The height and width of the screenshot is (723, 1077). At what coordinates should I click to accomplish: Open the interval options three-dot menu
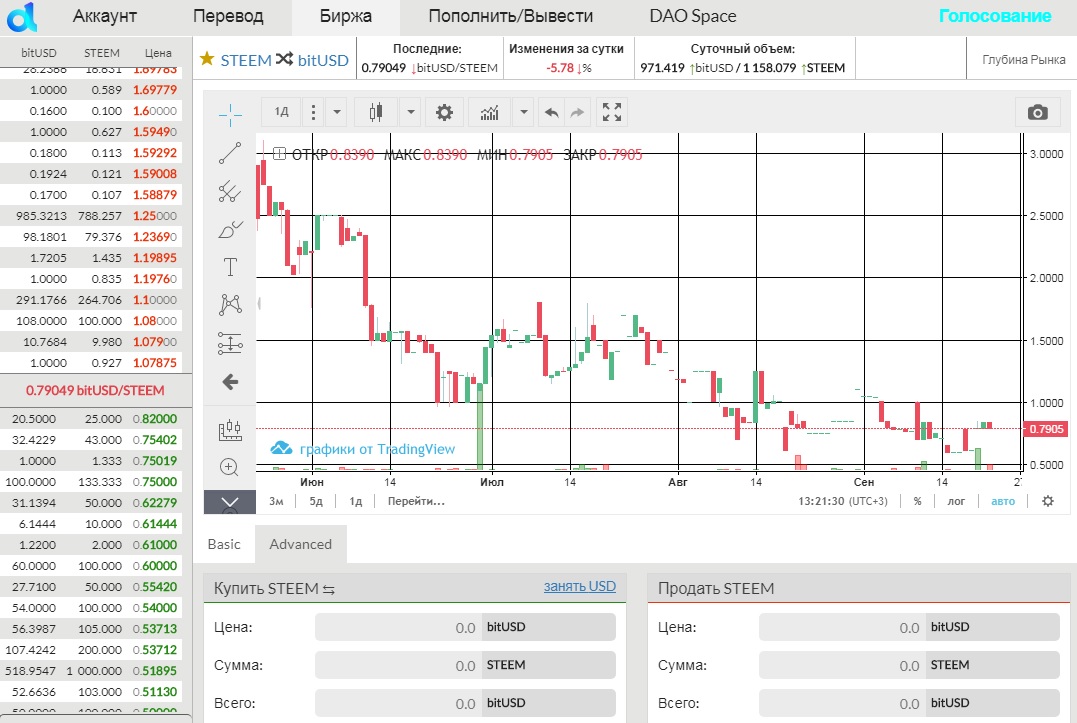point(313,112)
